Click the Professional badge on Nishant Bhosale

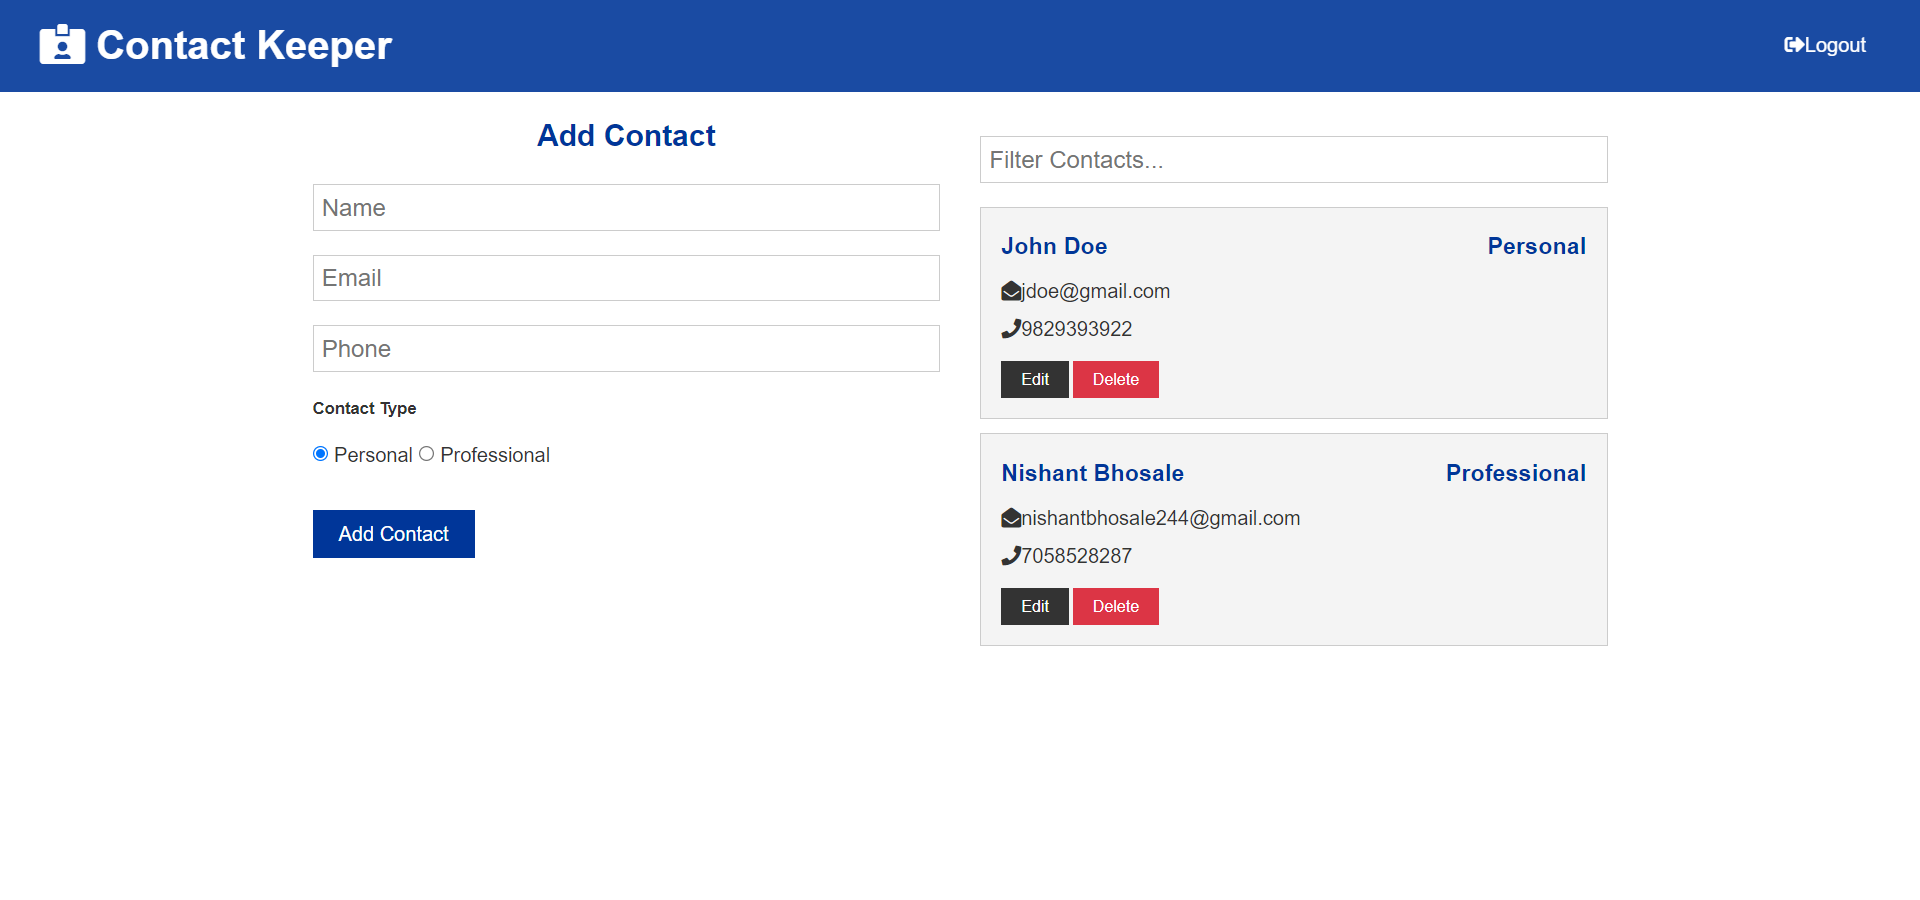point(1516,473)
